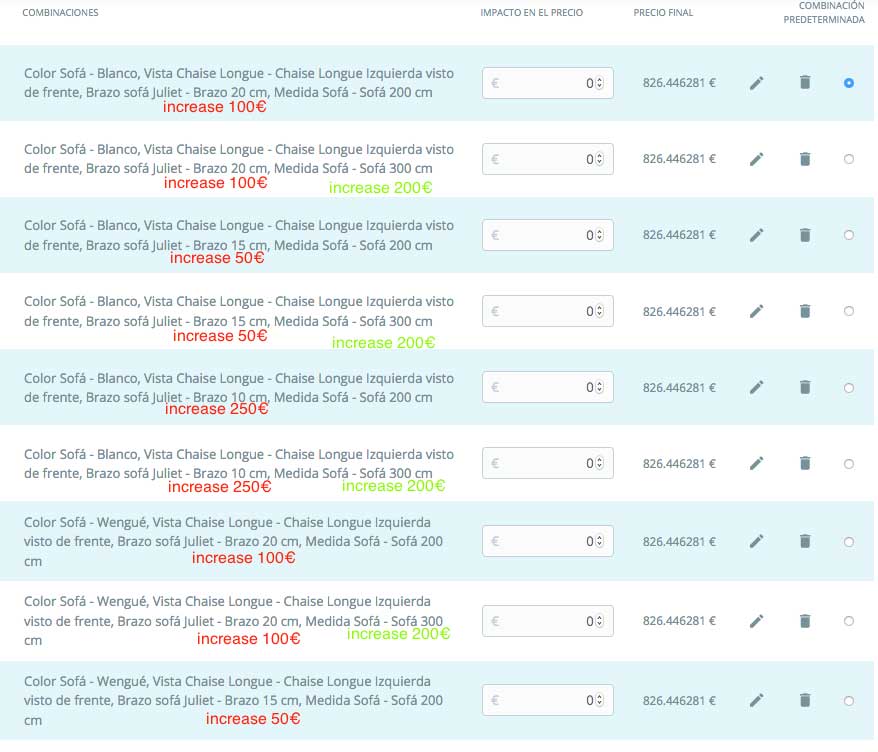
Task: Delete the Wengué Brazo 20 cm Sofá 200 cm combination
Action: 805,541
